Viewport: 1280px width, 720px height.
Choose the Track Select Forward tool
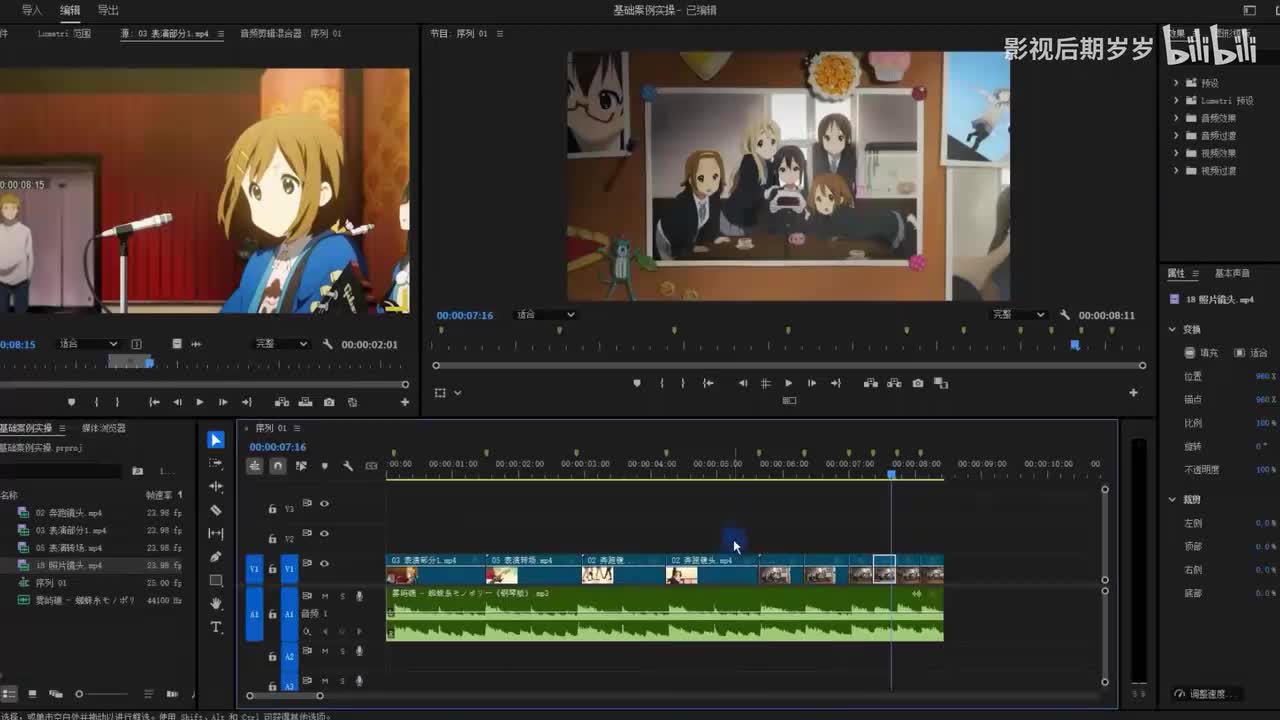pyautogui.click(x=216, y=464)
